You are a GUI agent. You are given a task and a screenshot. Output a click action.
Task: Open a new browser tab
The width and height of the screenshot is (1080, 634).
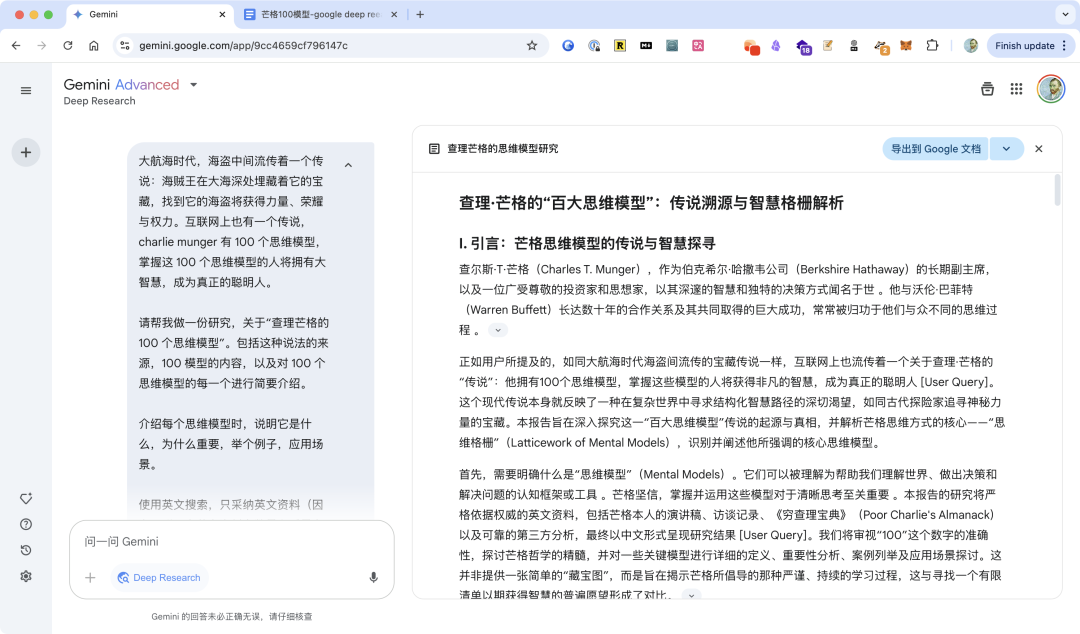[x=420, y=14]
